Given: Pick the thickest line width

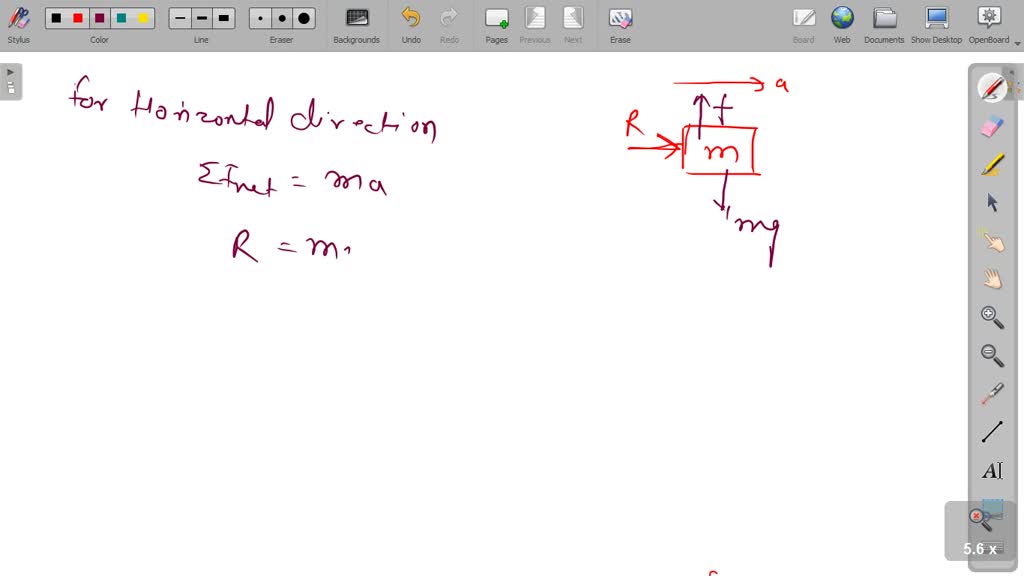Looking at the screenshot, I should tap(223, 18).
